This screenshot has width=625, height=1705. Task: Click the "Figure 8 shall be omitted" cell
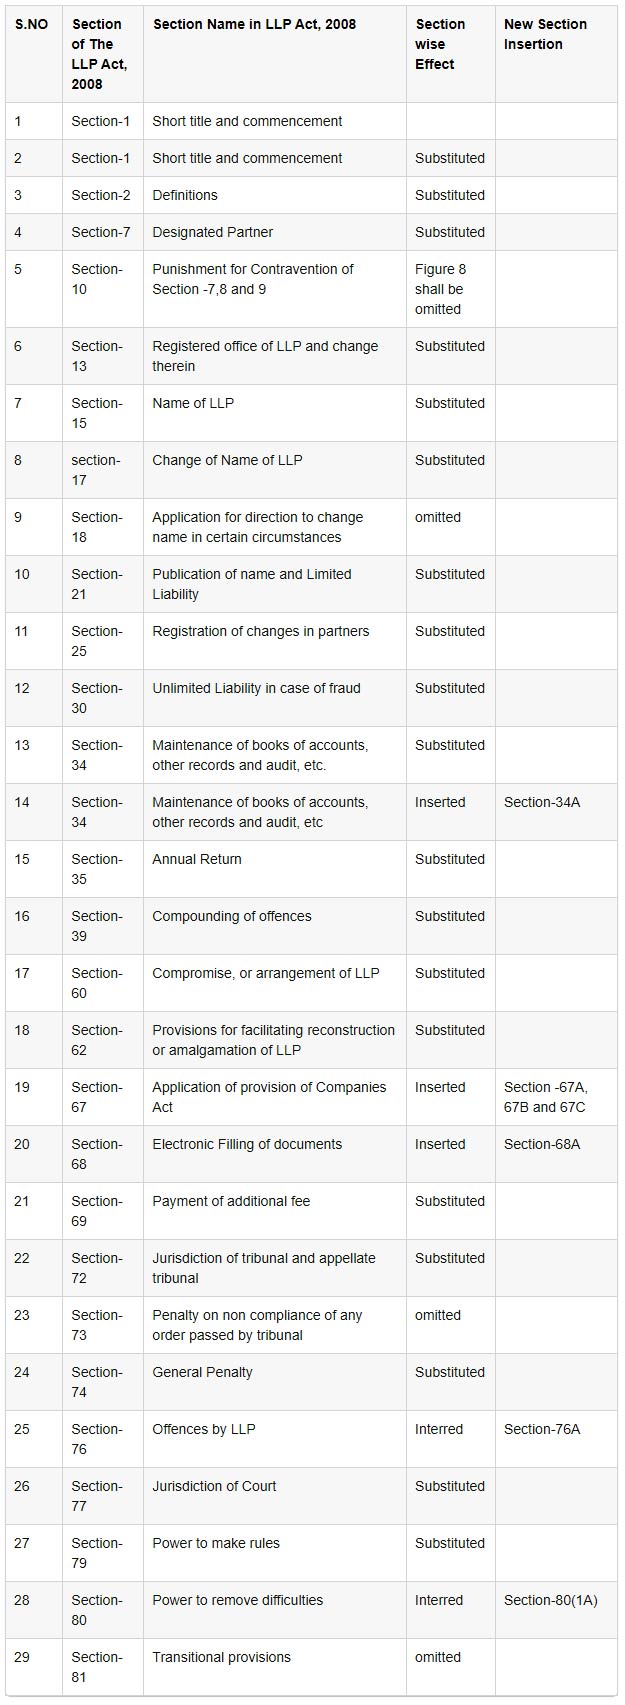pyautogui.click(x=440, y=289)
